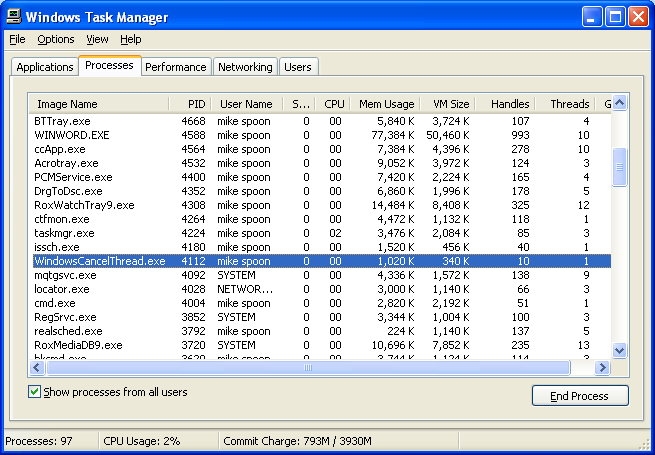Click the horizontal scrollbar right arrow
Viewport: 655px width, 455px height.
click(x=602, y=368)
